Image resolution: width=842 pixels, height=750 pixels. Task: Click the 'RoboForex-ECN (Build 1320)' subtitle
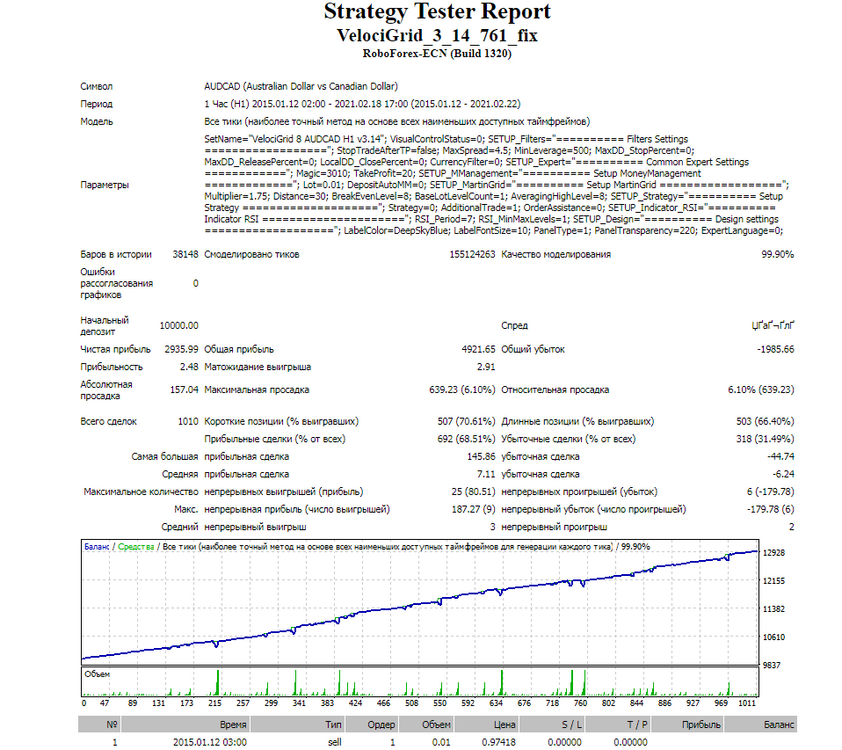click(x=437, y=53)
